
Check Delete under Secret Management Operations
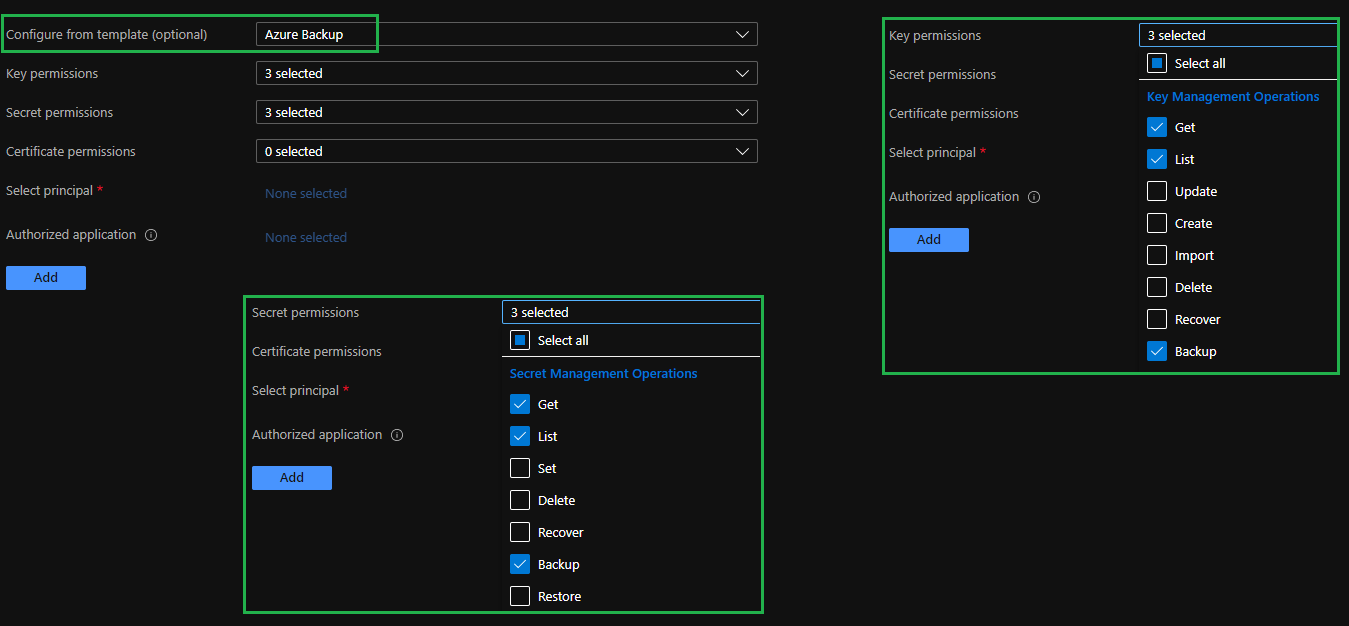[x=520, y=500]
